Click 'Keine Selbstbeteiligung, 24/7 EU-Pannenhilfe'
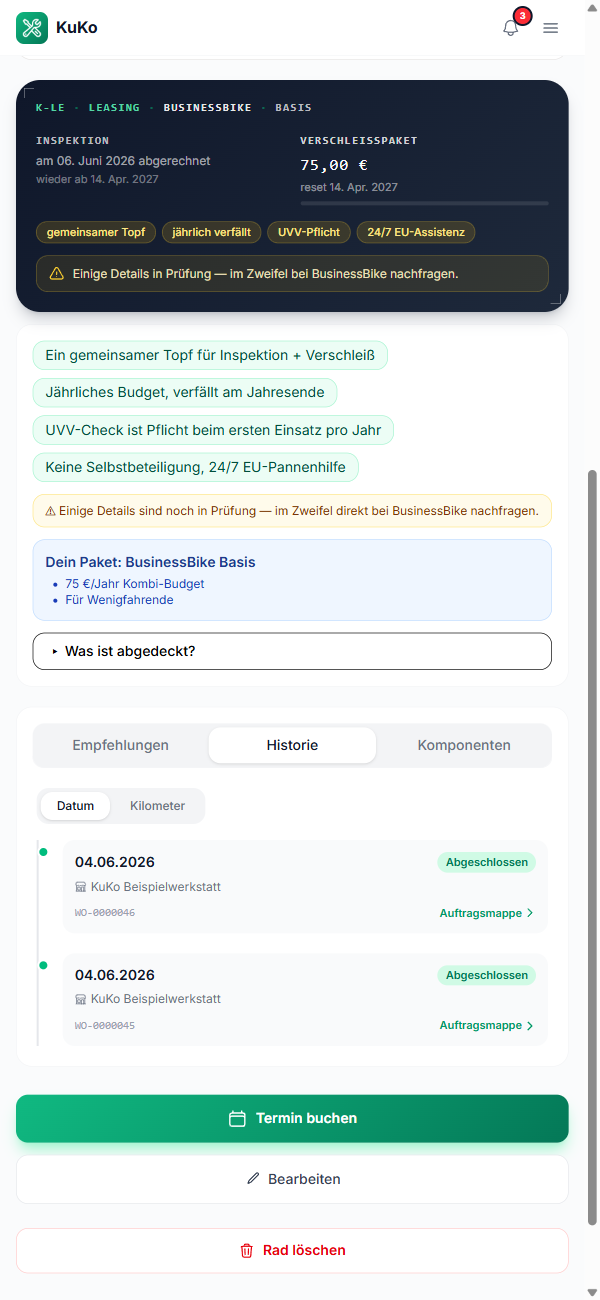This screenshot has width=600, height=1300. click(196, 468)
